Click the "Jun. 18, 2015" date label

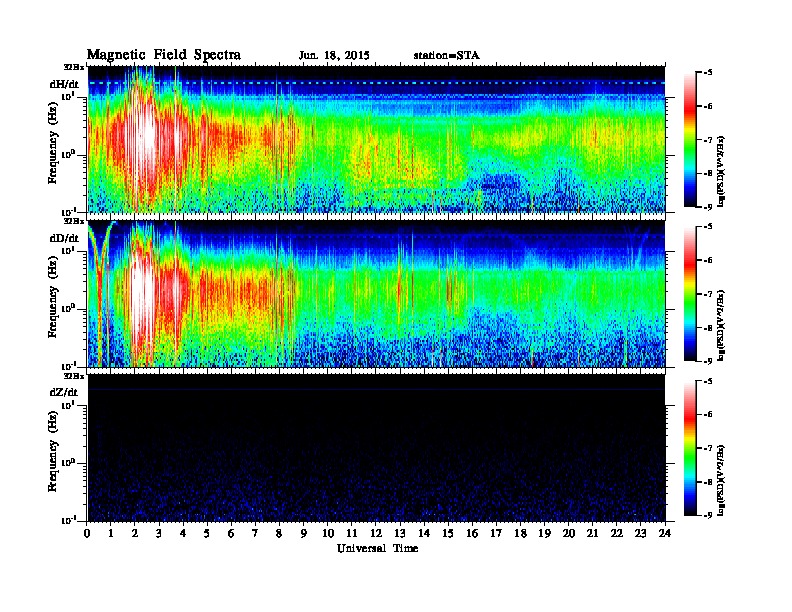point(334,56)
